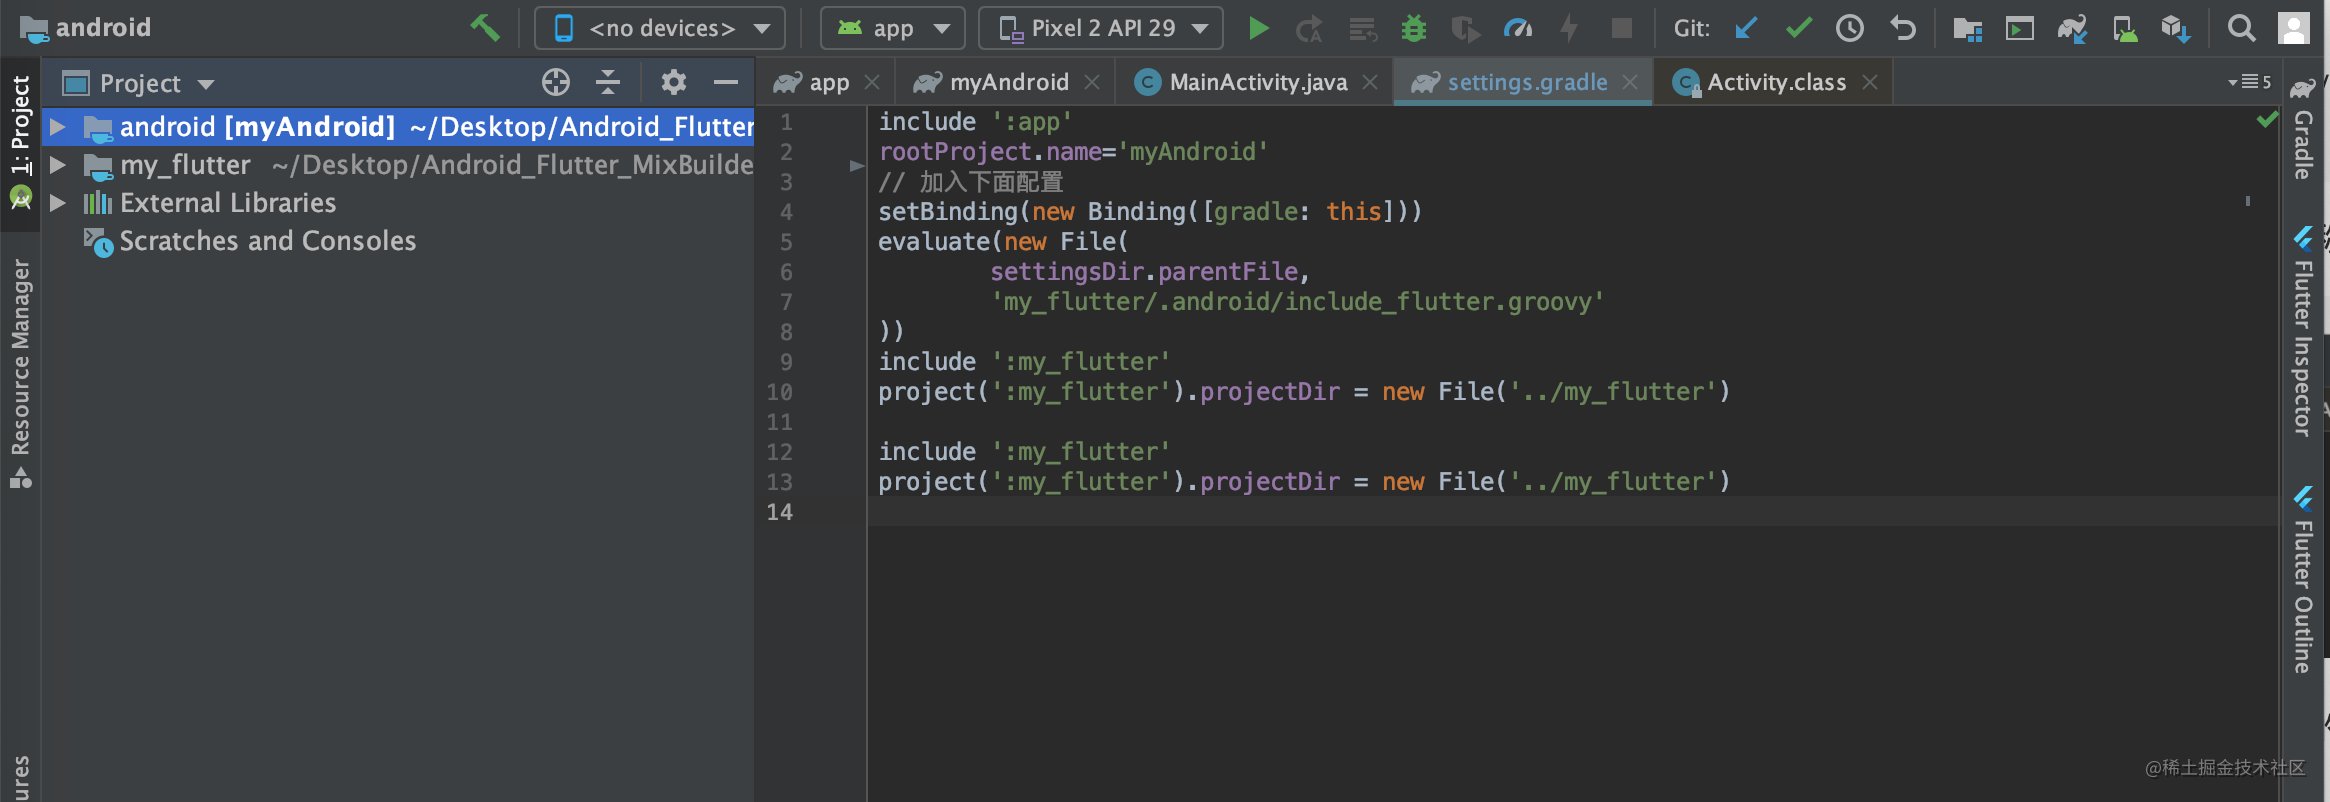This screenshot has width=2330, height=802.
Task: Click the Git commit checkmark icon
Action: 1798,28
